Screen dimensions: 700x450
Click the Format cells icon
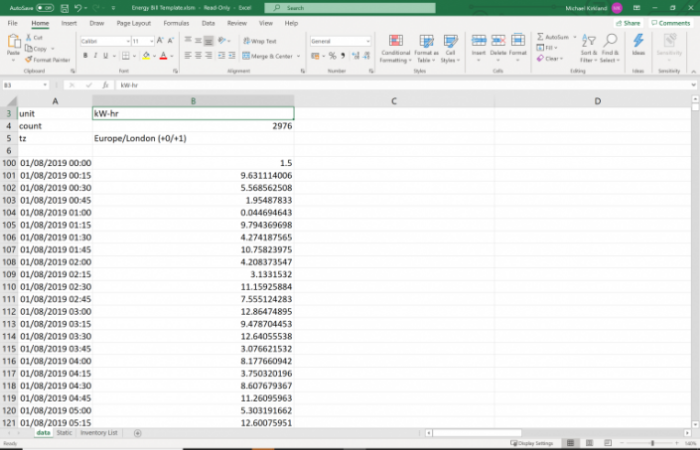(518, 41)
